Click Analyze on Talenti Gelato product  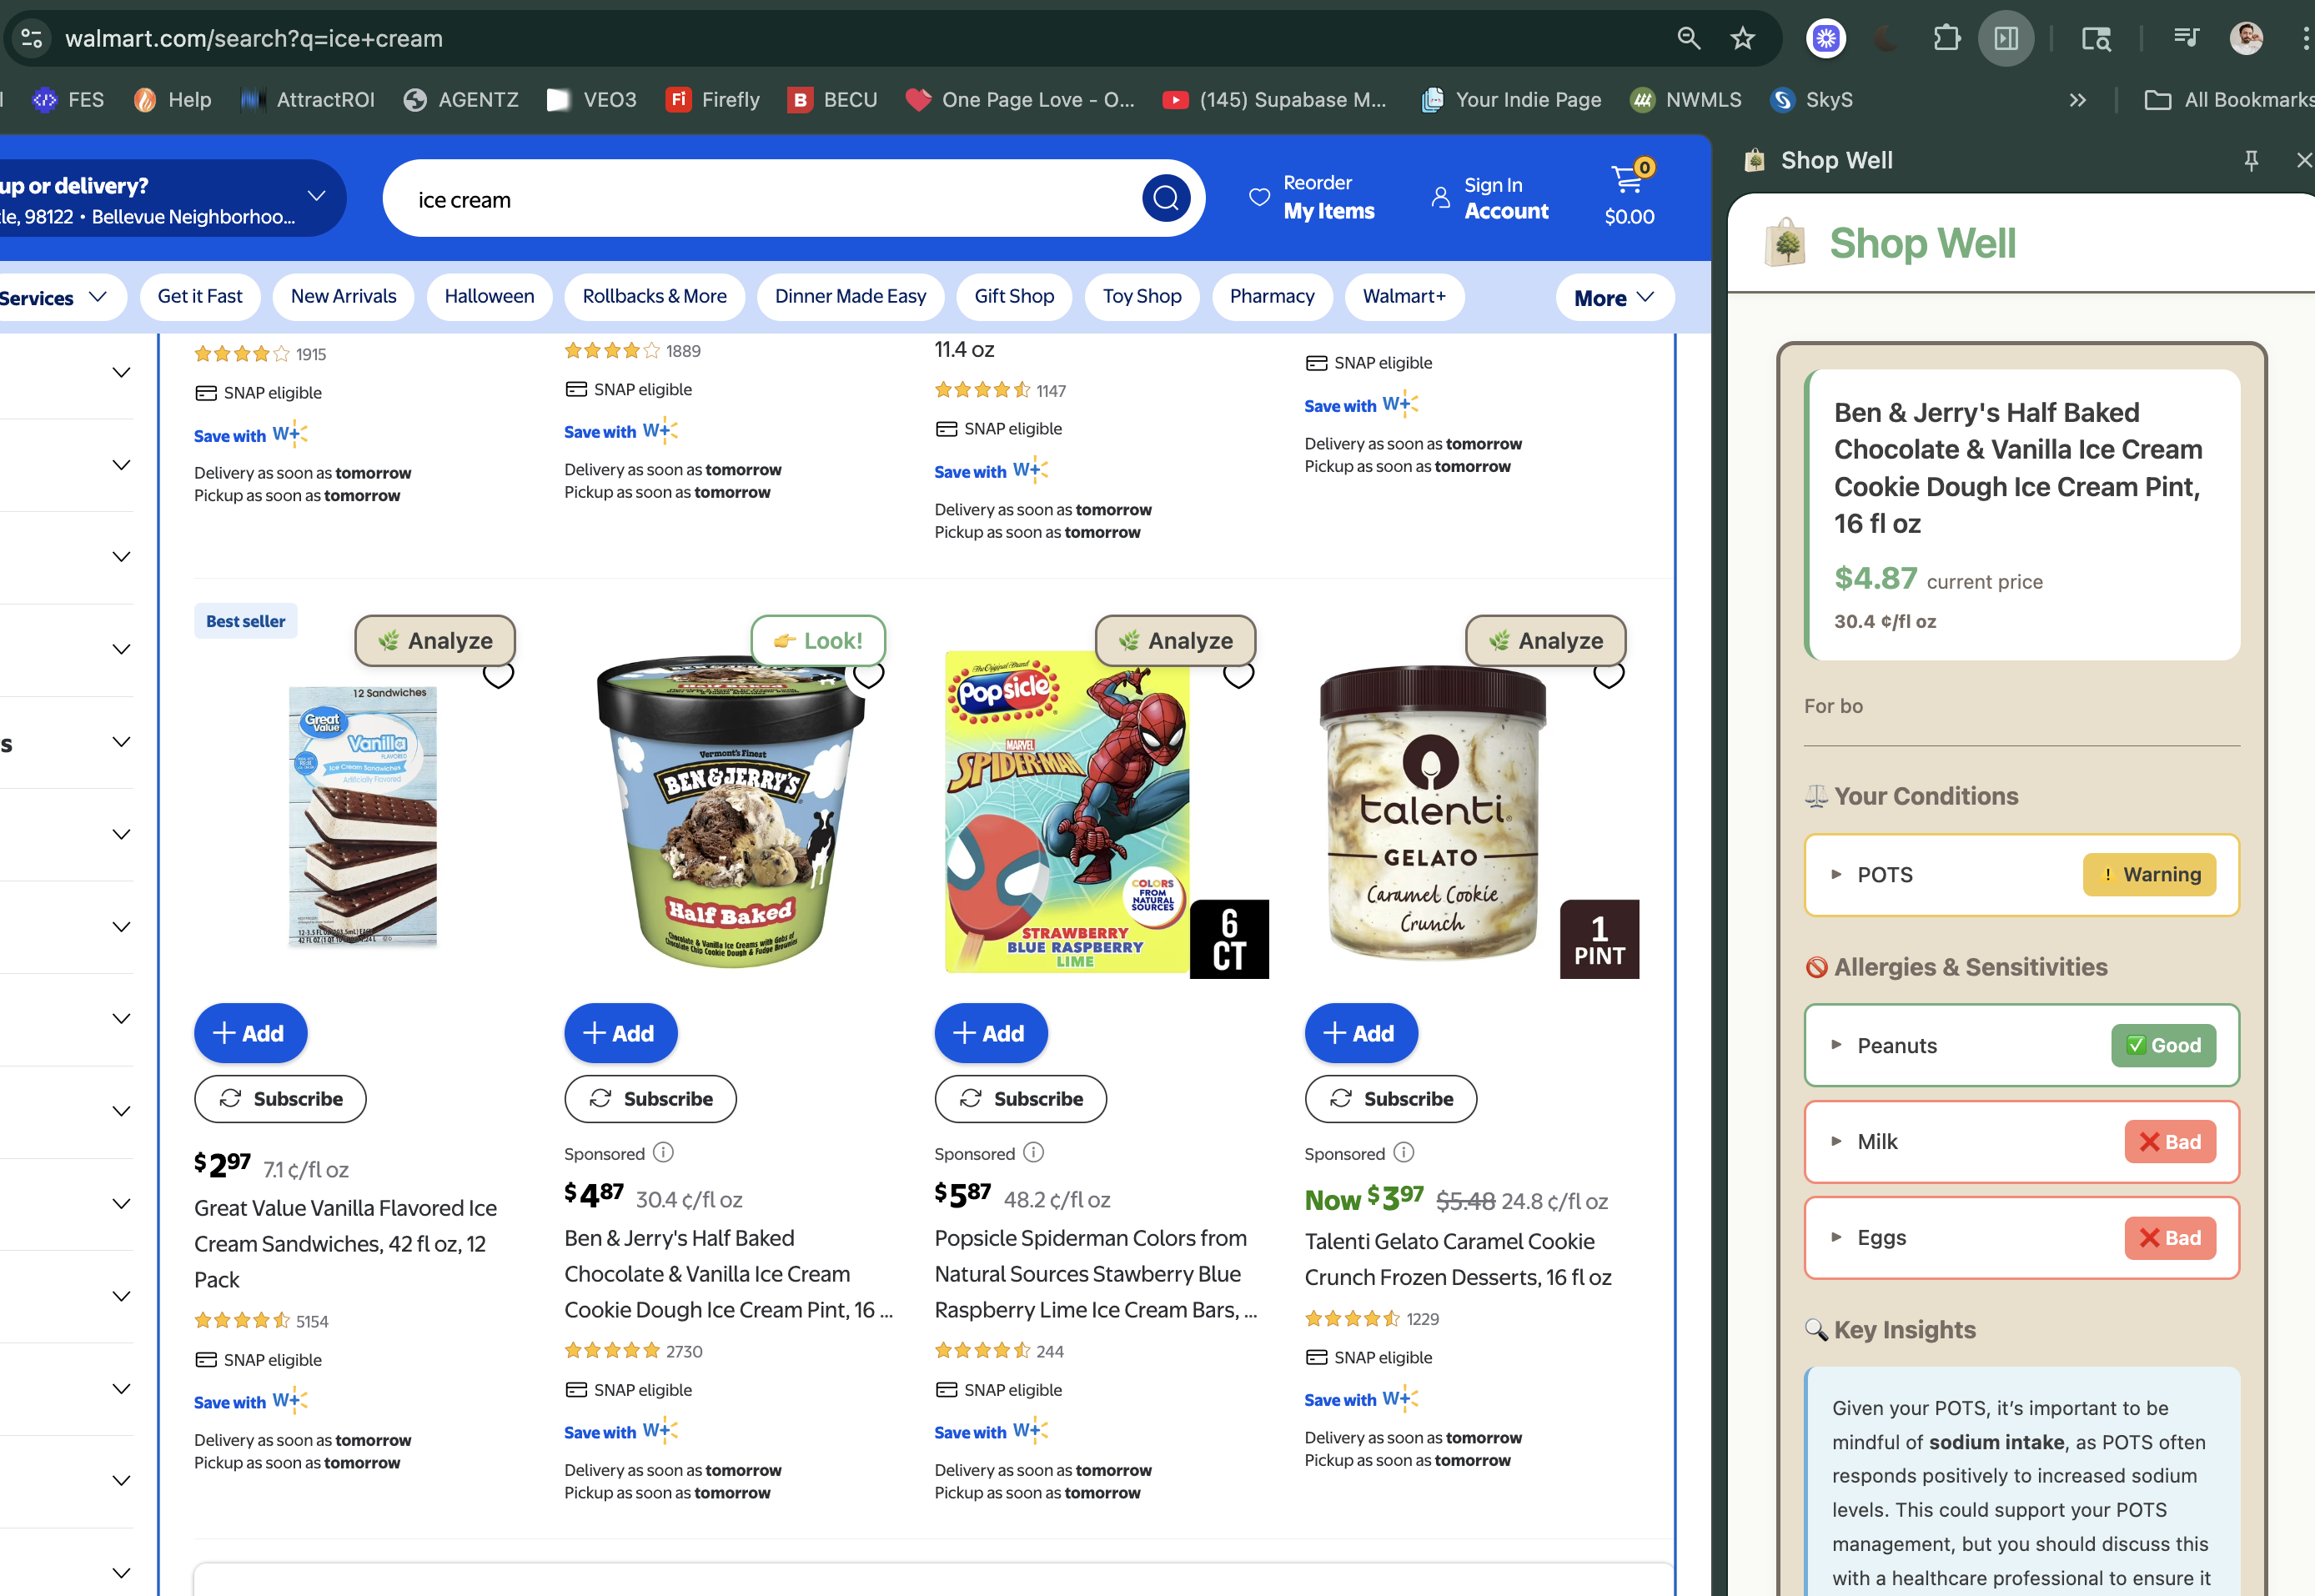point(1545,641)
